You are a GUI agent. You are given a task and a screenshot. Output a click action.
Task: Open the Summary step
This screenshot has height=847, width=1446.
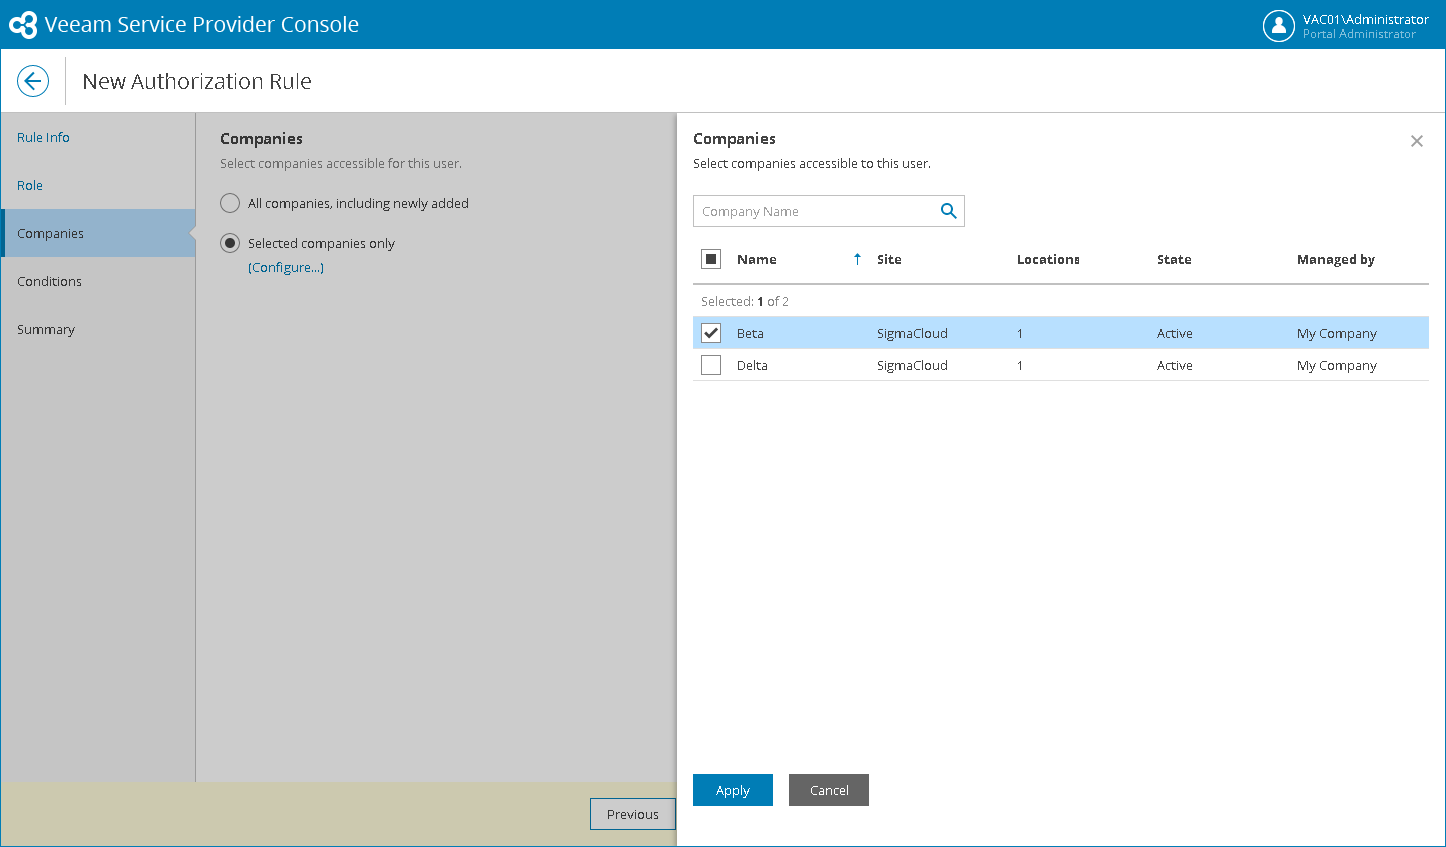pyautogui.click(x=46, y=329)
